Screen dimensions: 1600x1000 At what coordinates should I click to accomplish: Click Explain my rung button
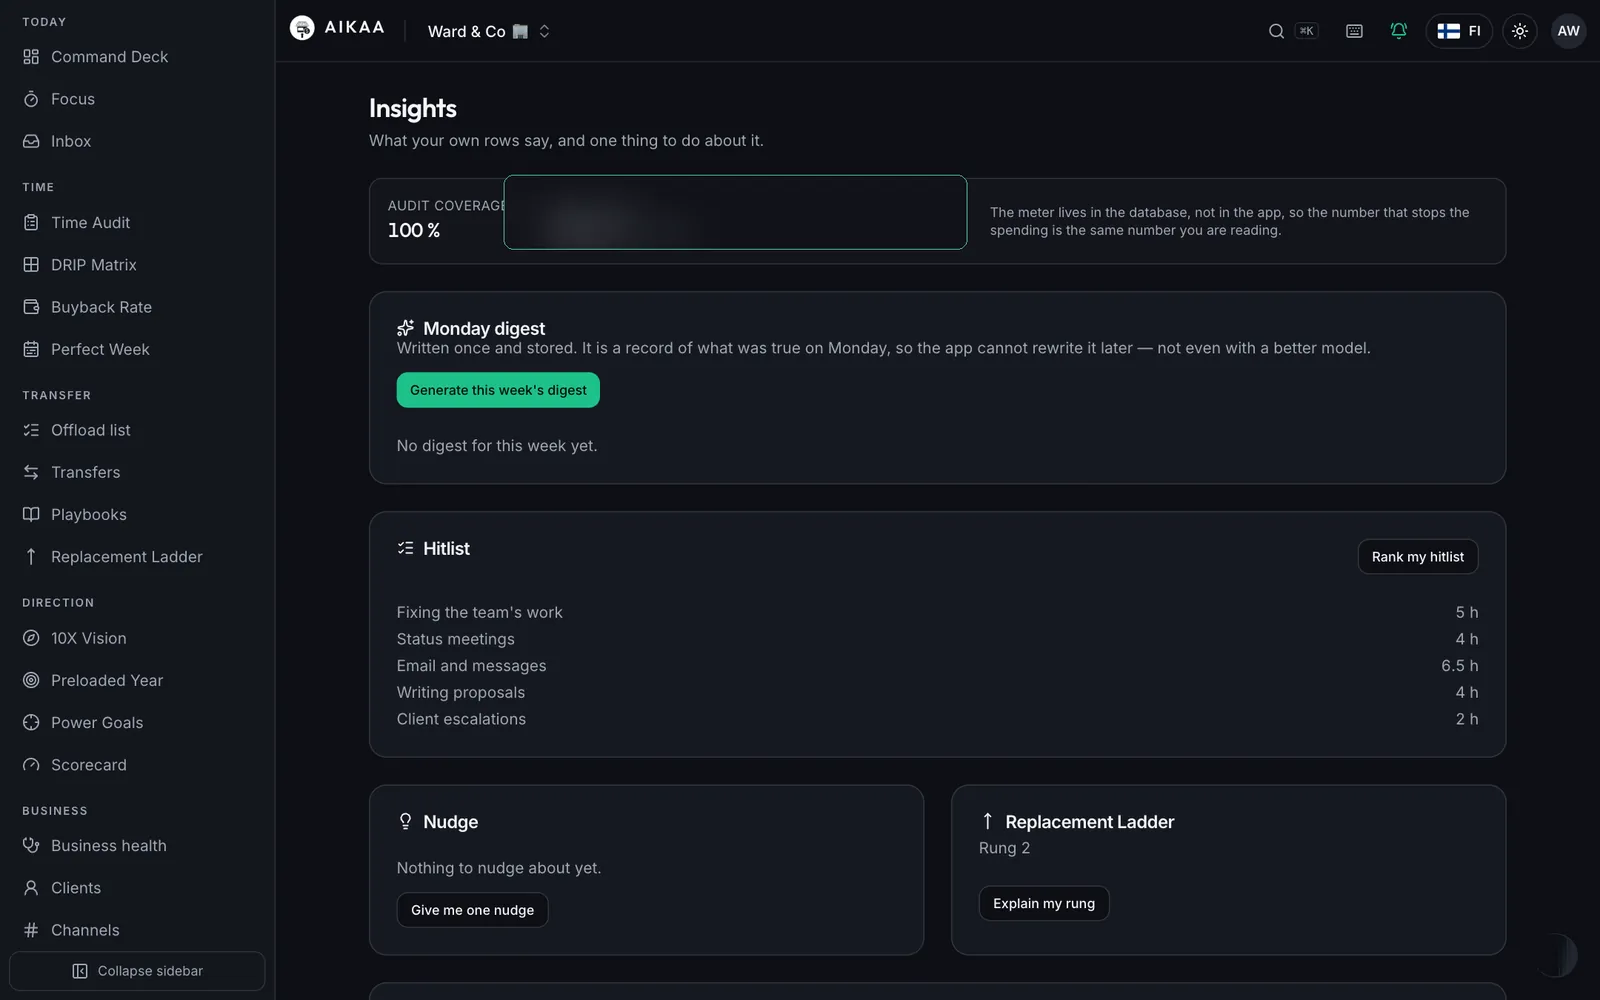click(x=1044, y=903)
